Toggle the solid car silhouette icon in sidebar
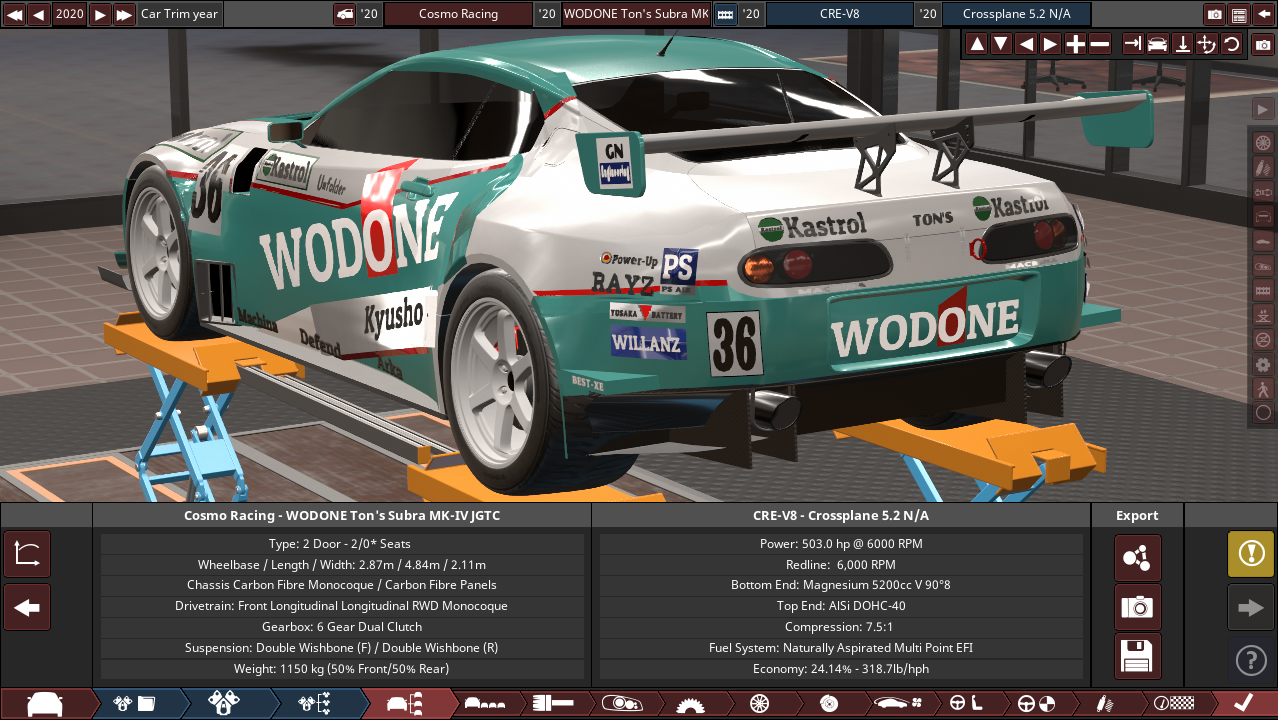Viewport: 1278px width, 720px height. click(x=1263, y=241)
